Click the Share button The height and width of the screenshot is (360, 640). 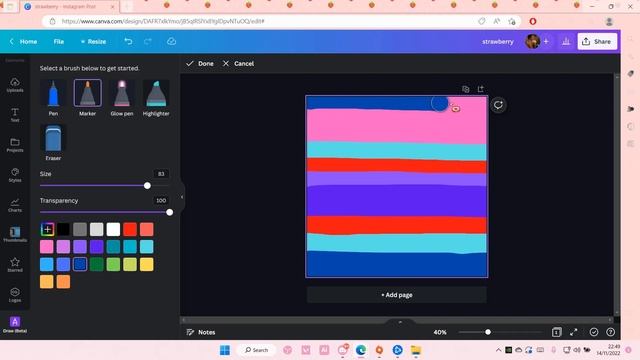click(x=597, y=41)
